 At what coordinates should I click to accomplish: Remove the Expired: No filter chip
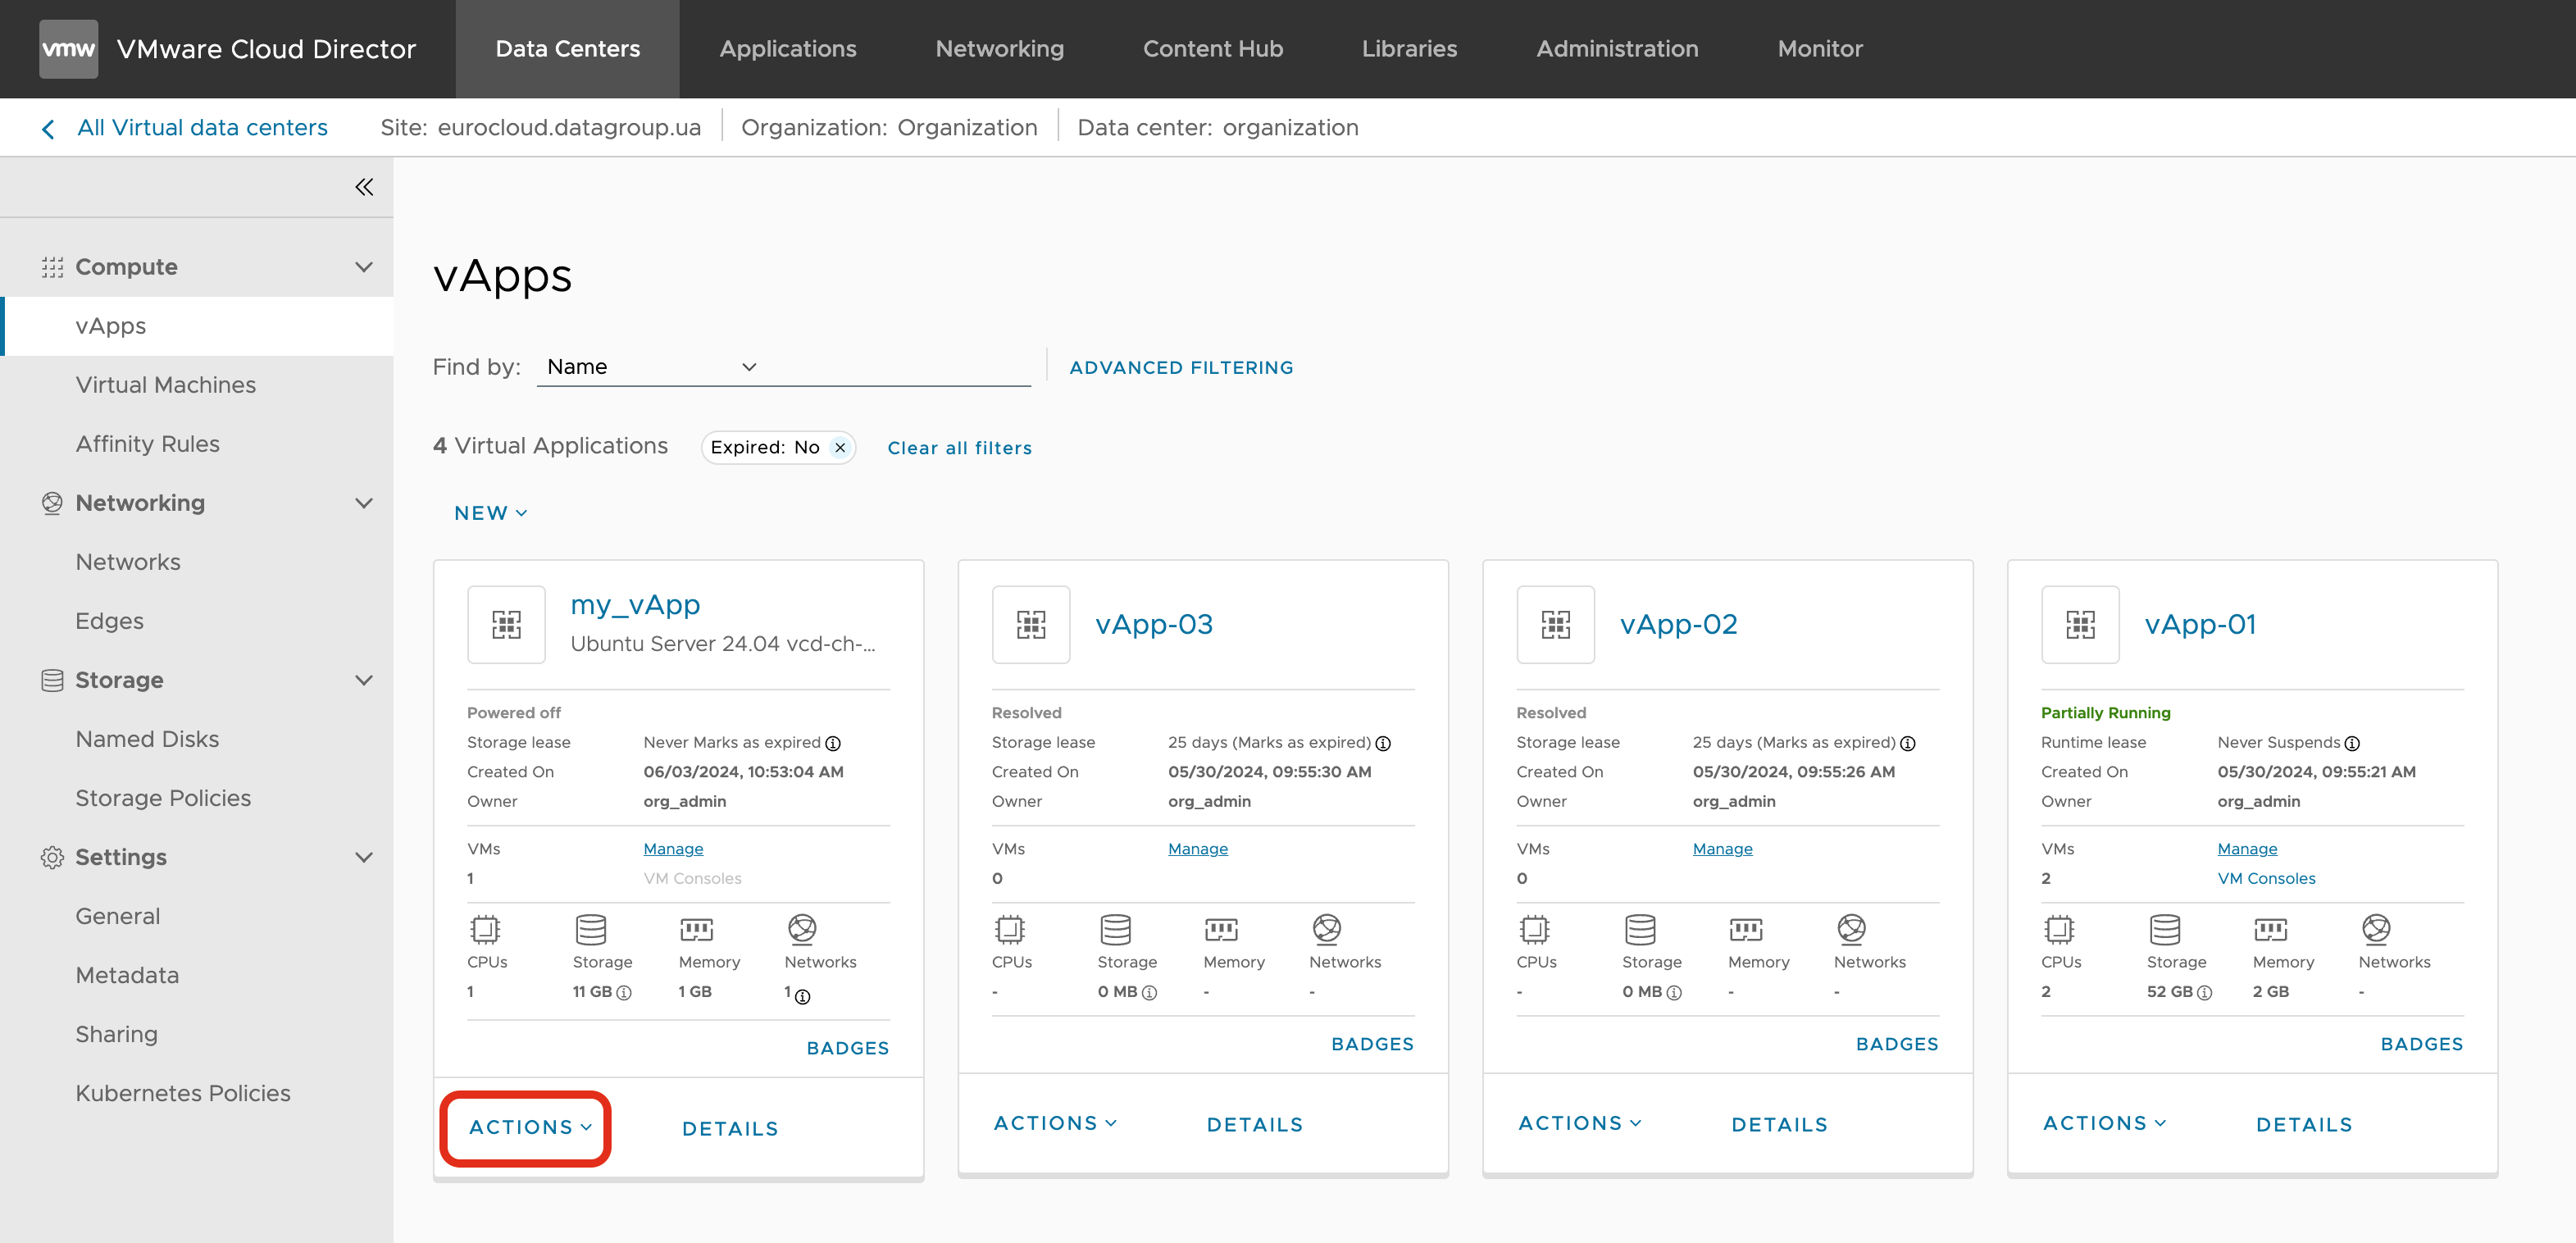pos(840,448)
